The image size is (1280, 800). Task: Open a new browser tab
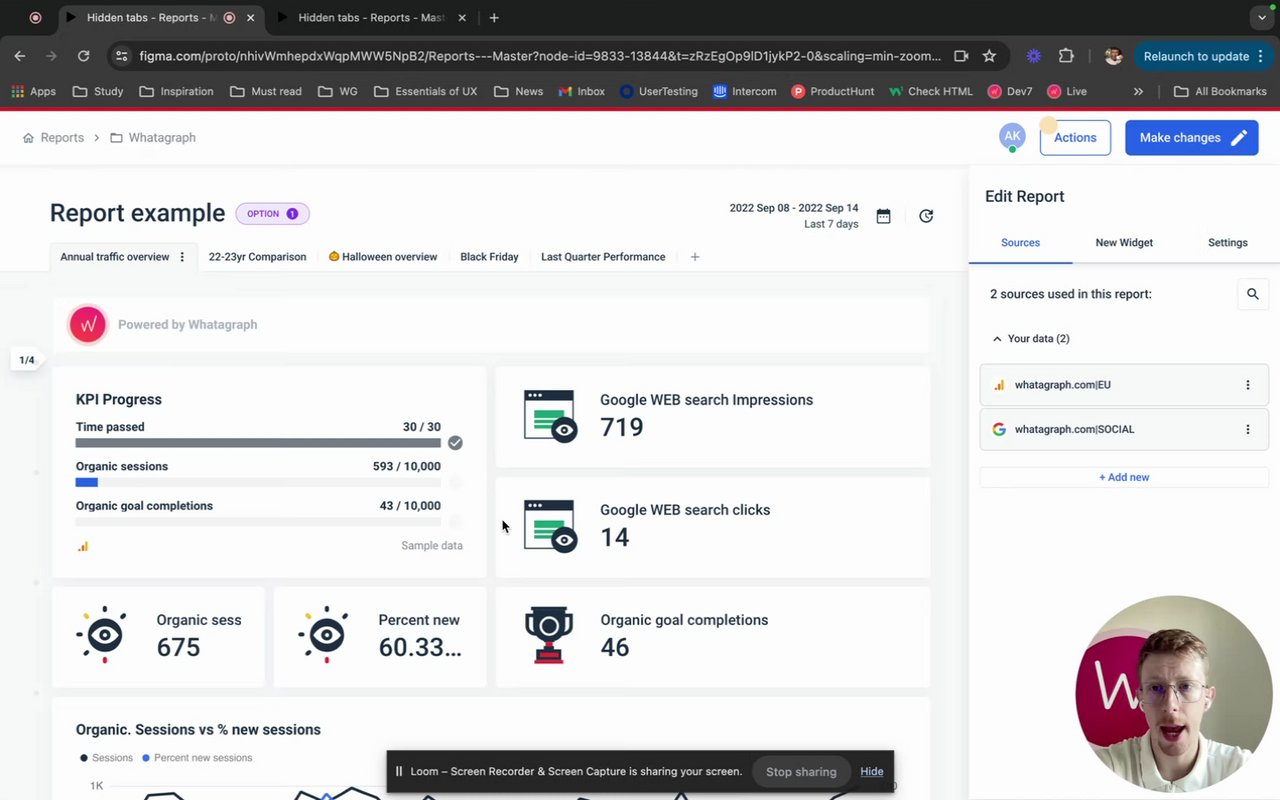494,17
